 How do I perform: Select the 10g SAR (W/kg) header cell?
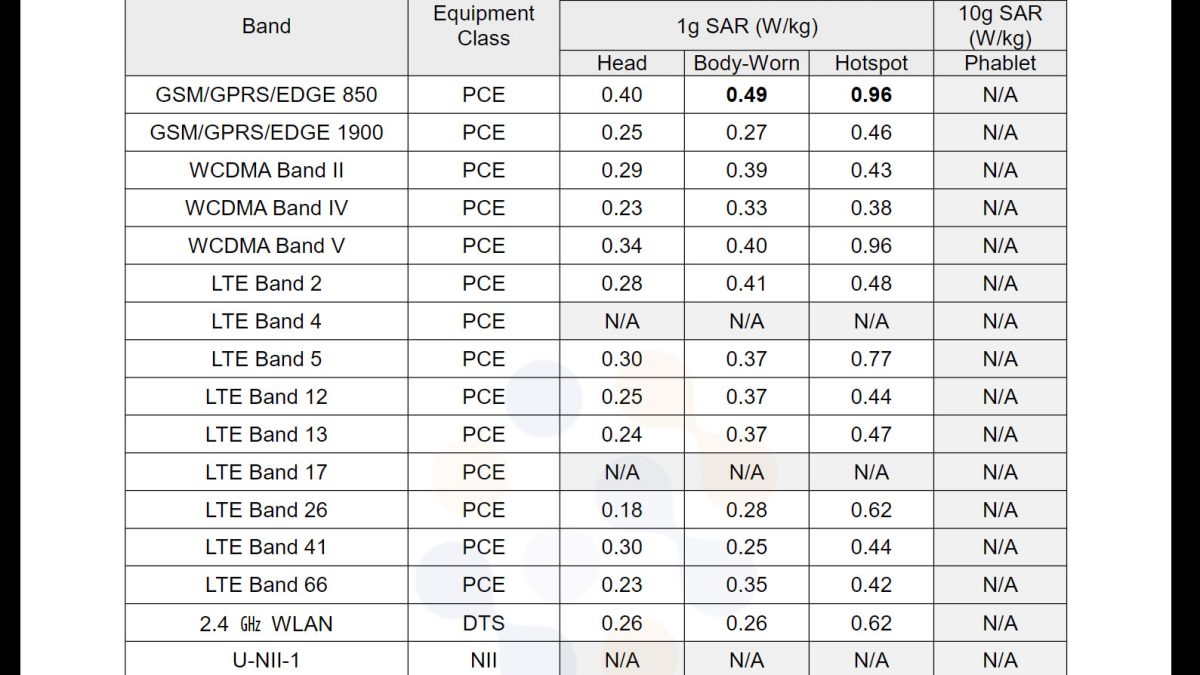click(x=999, y=26)
